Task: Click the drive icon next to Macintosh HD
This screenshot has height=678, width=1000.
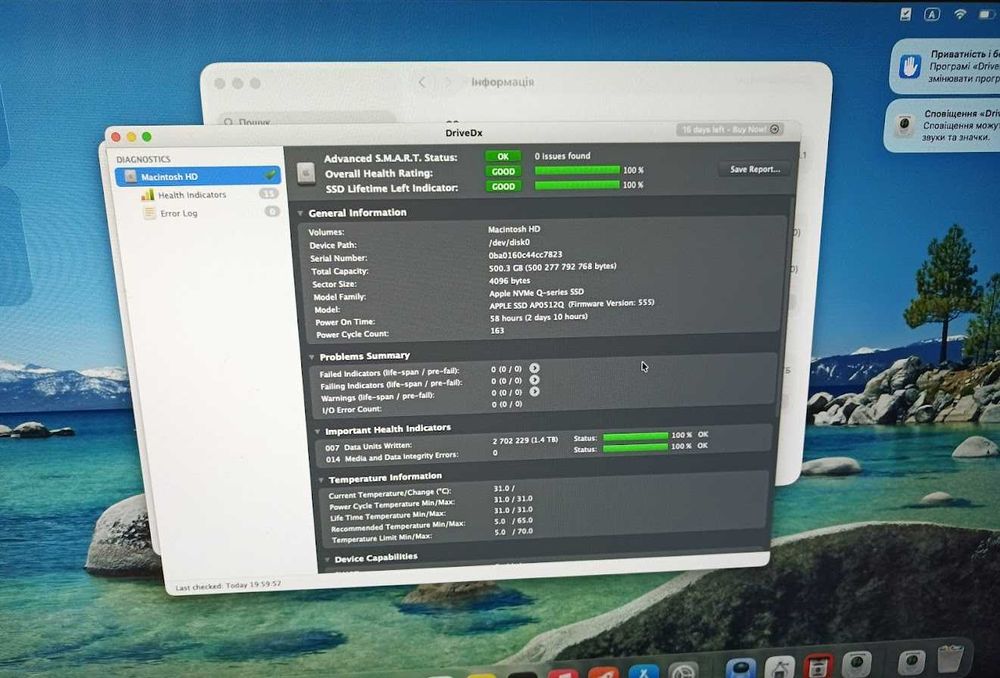Action: click(x=131, y=177)
